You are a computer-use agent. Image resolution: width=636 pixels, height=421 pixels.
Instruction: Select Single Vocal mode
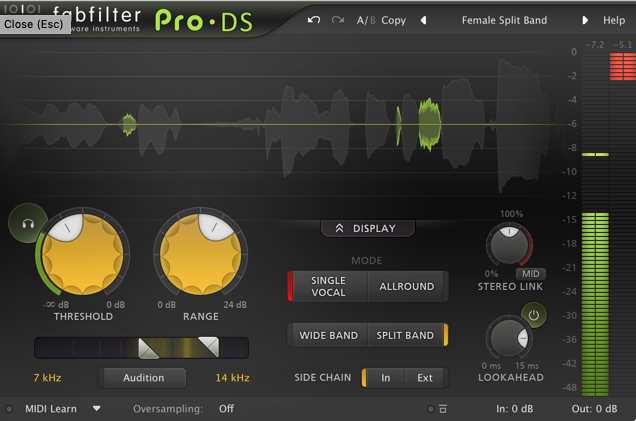pos(328,286)
